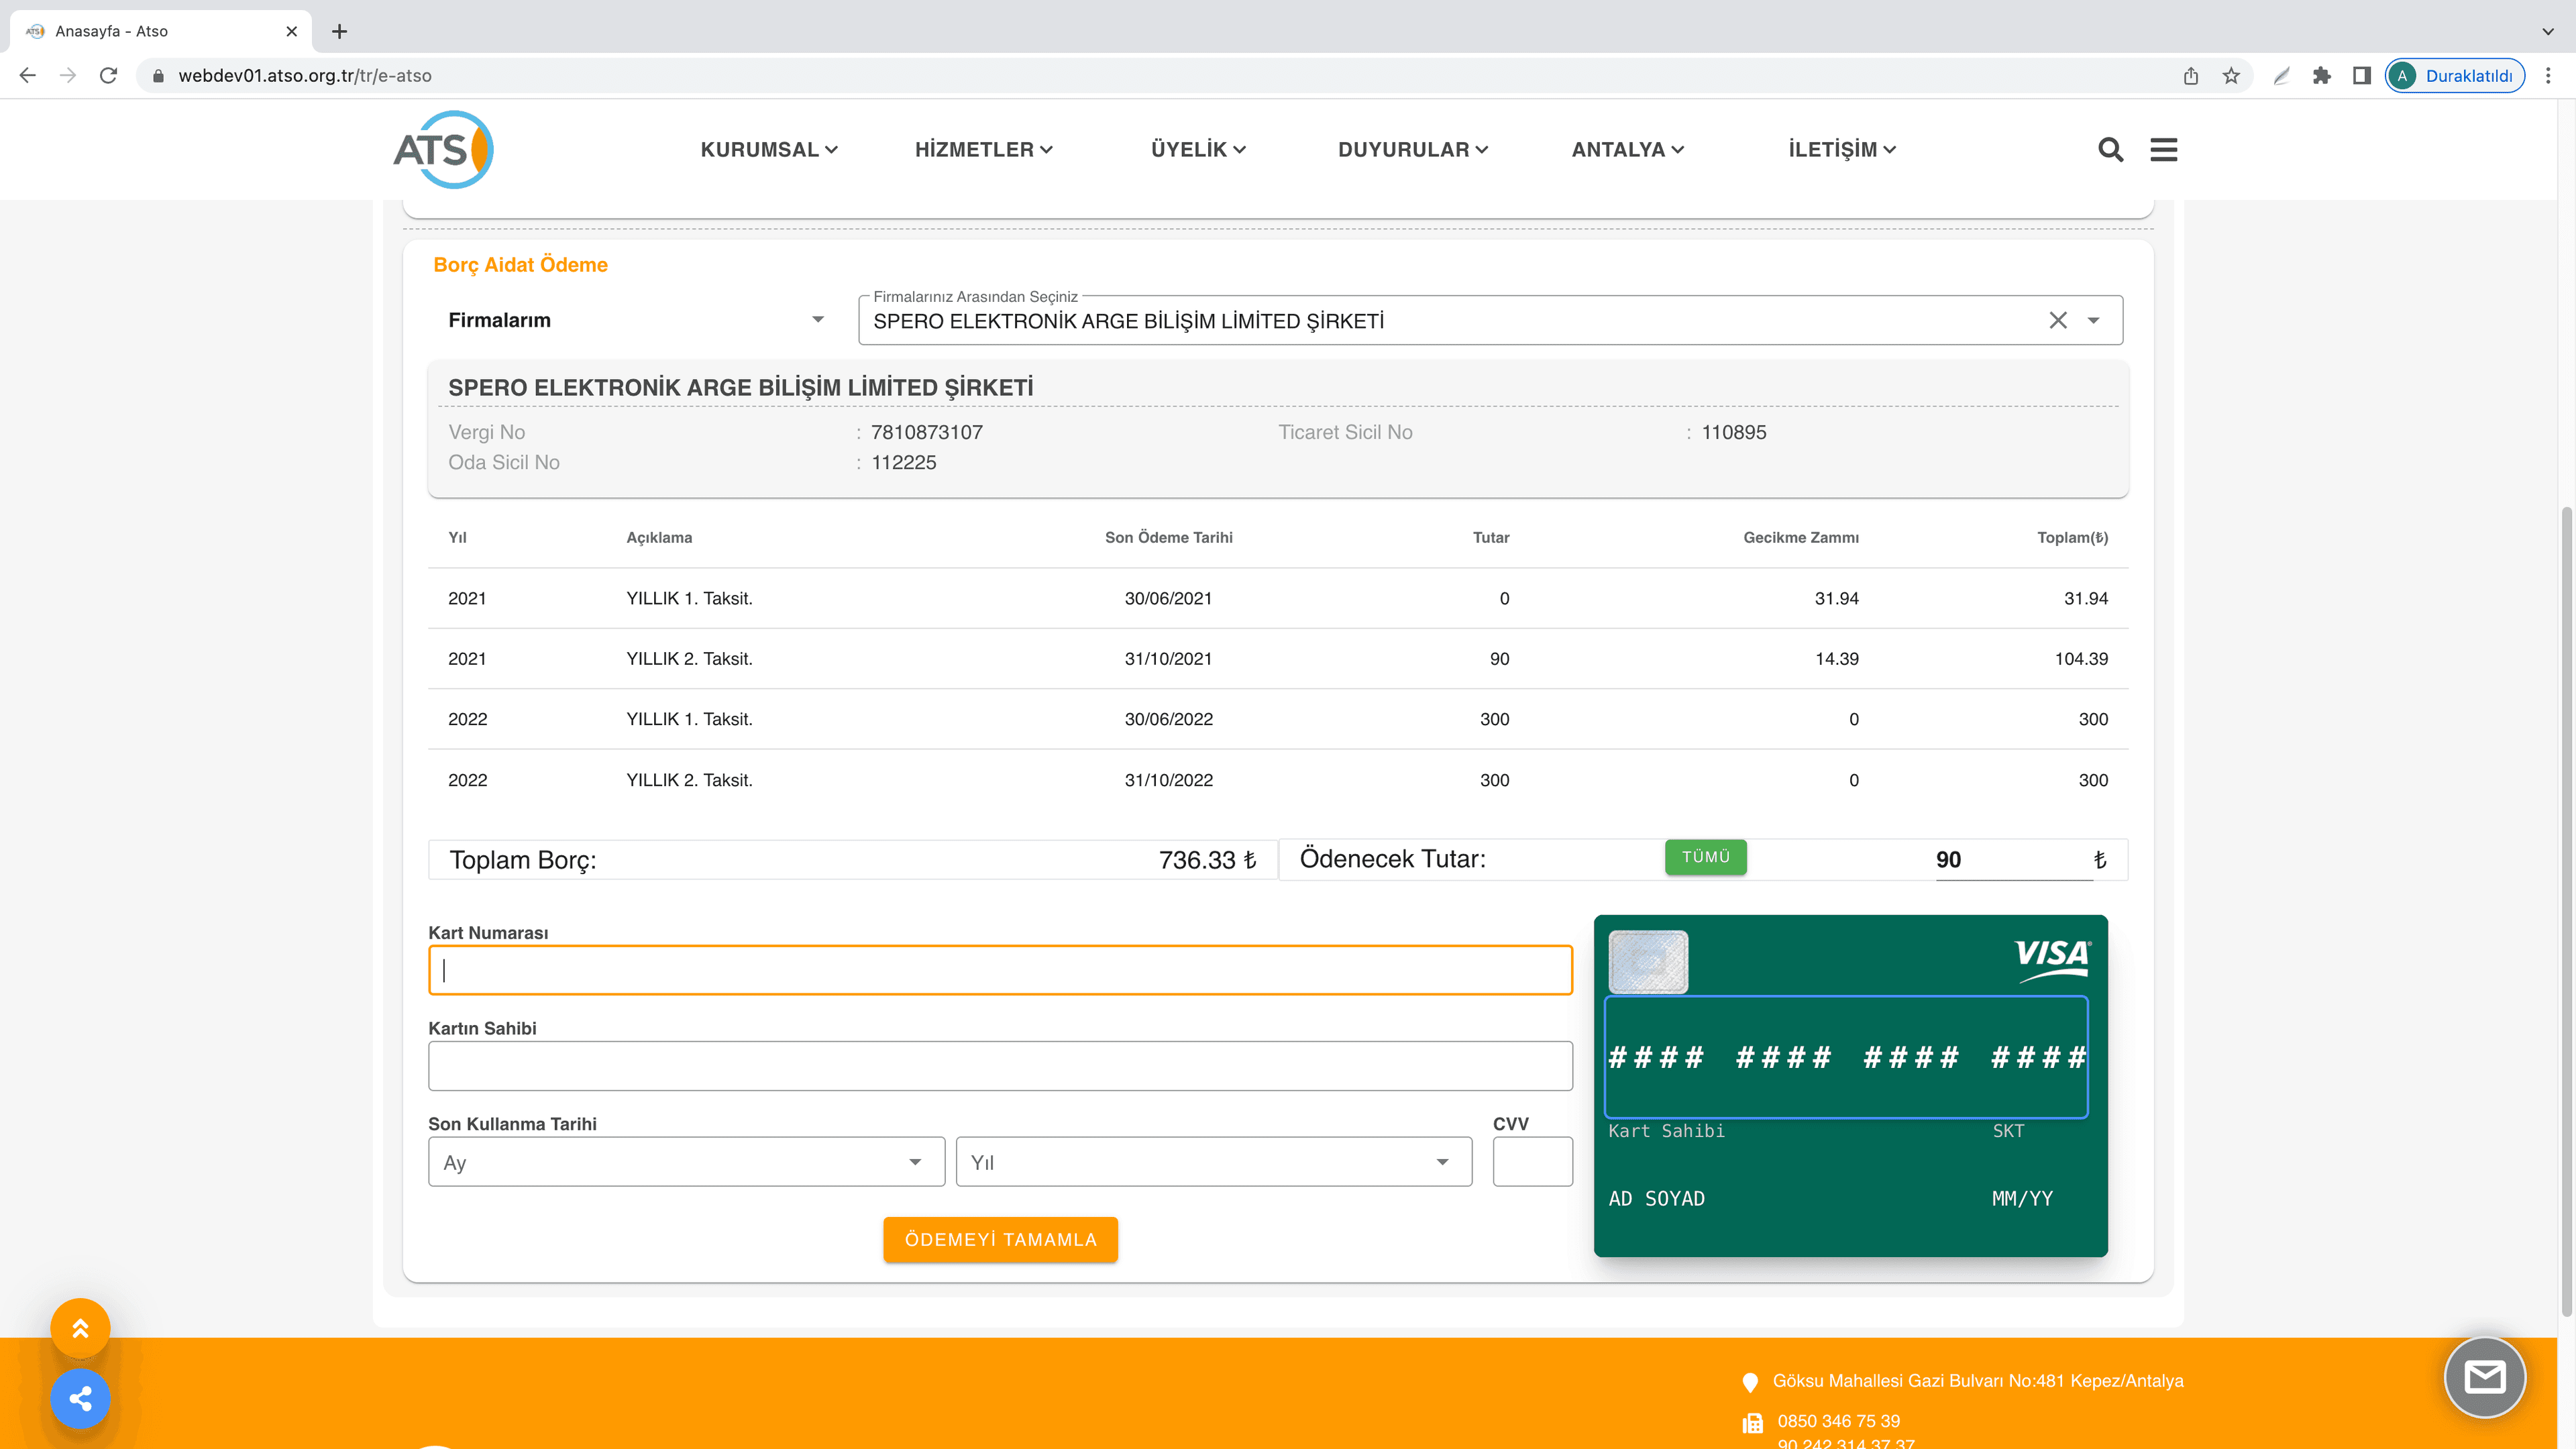Expand the KURUMSAL menu
The image size is (2576, 1449).
pos(769,149)
